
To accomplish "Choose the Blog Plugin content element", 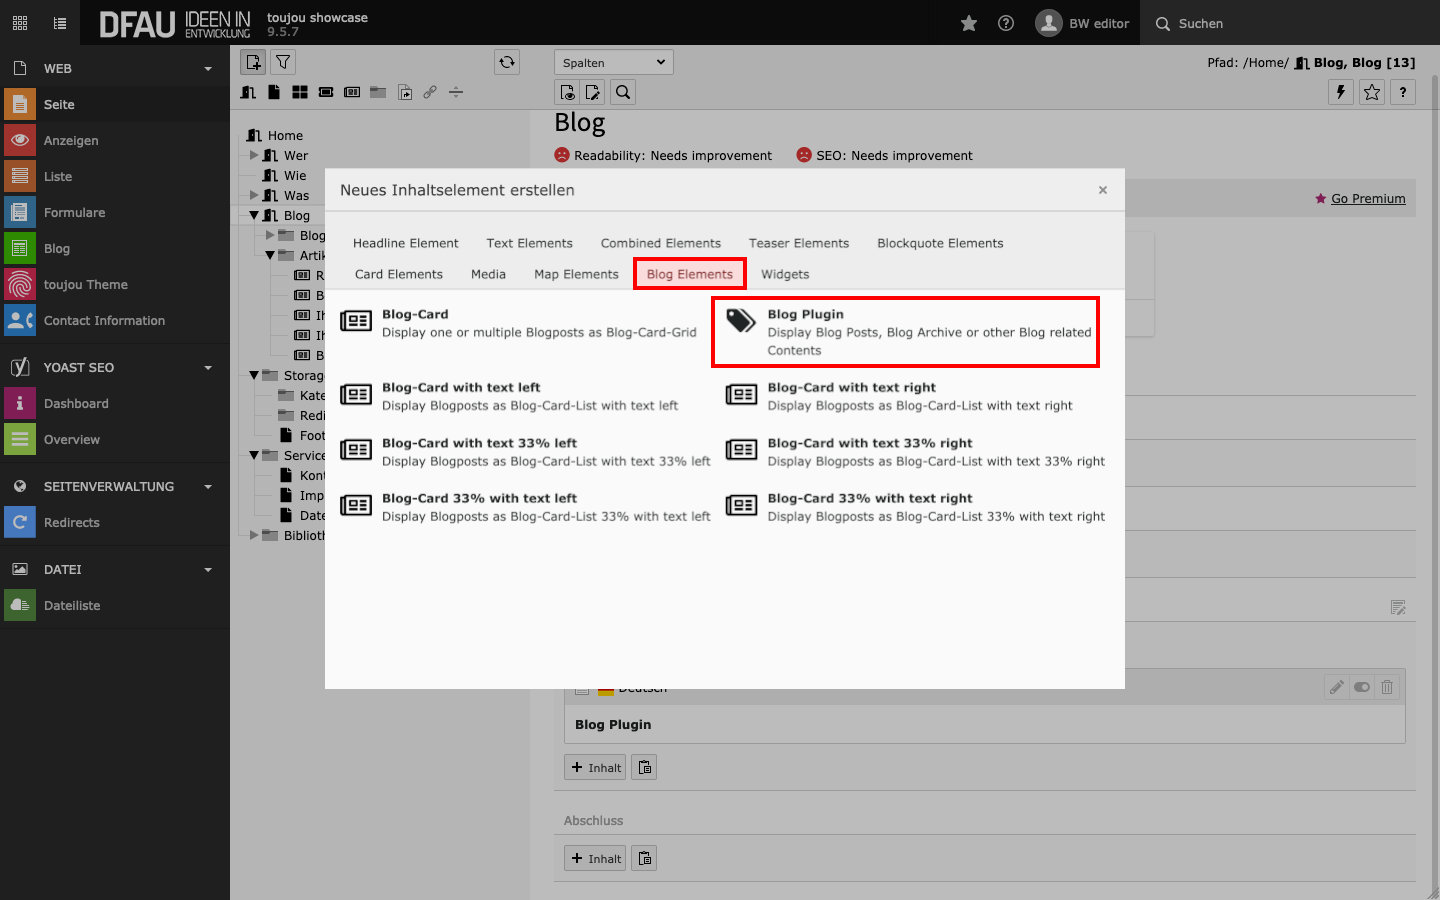I will pyautogui.click(x=905, y=332).
